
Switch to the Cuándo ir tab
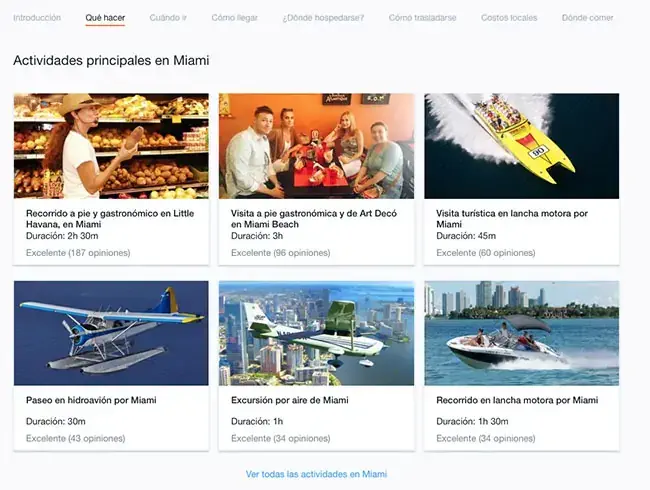coord(168,18)
